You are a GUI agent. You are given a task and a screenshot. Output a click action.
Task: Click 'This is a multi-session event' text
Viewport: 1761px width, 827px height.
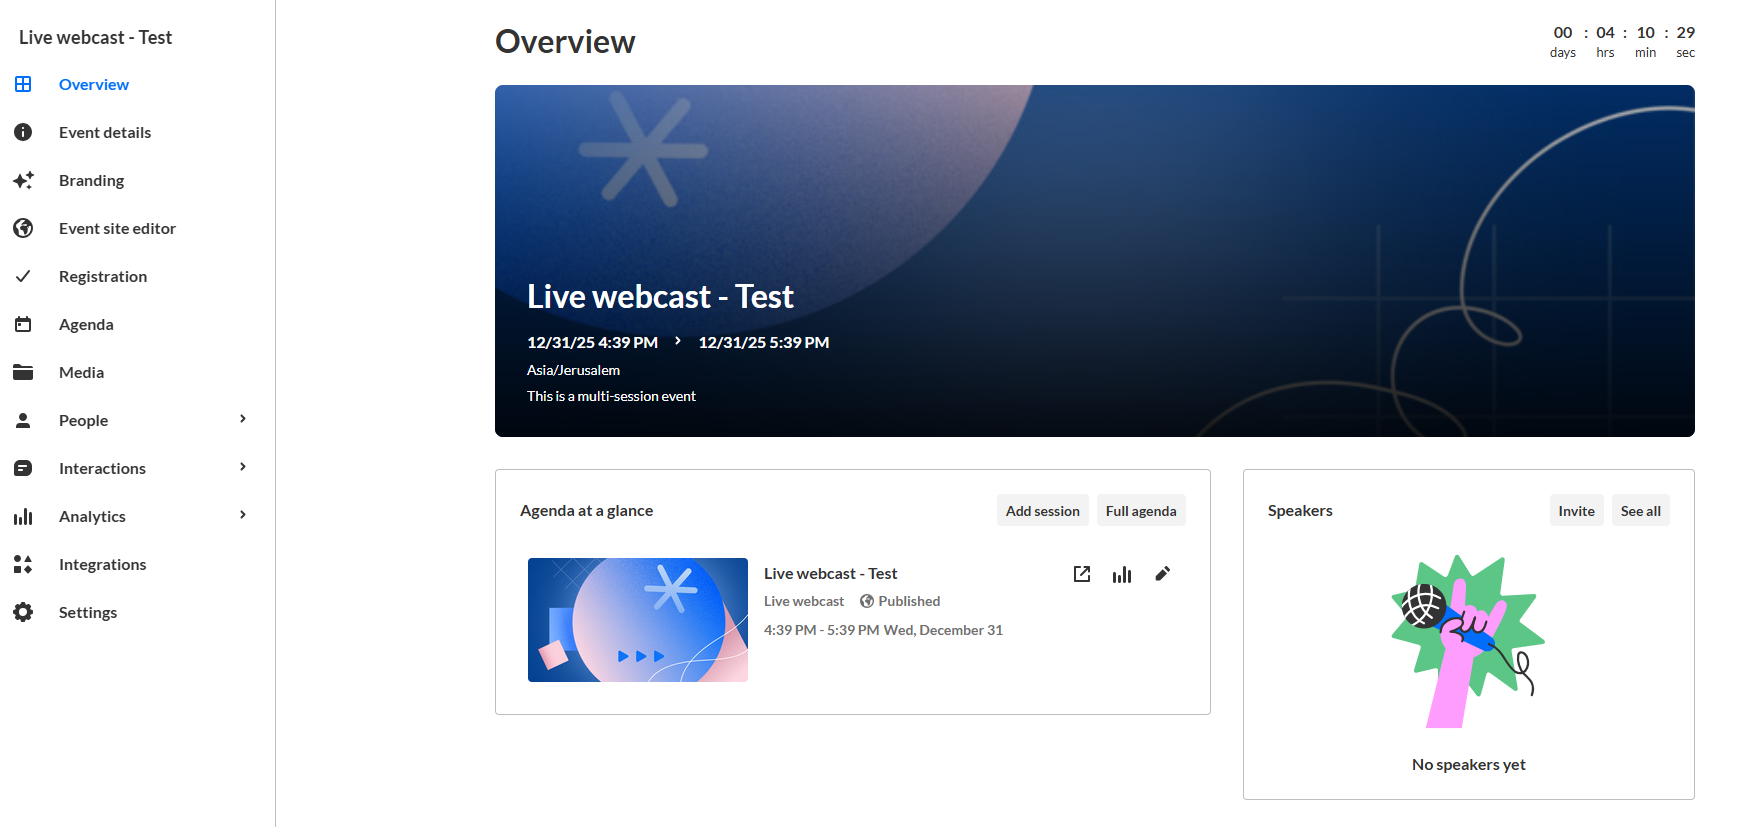click(611, 396)
